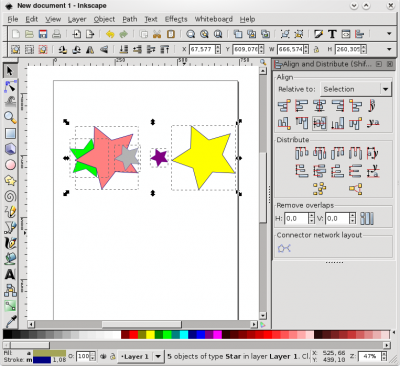Select the Pencil freehand tool
The width and height of the screenshot is (400, 366).
10,212
